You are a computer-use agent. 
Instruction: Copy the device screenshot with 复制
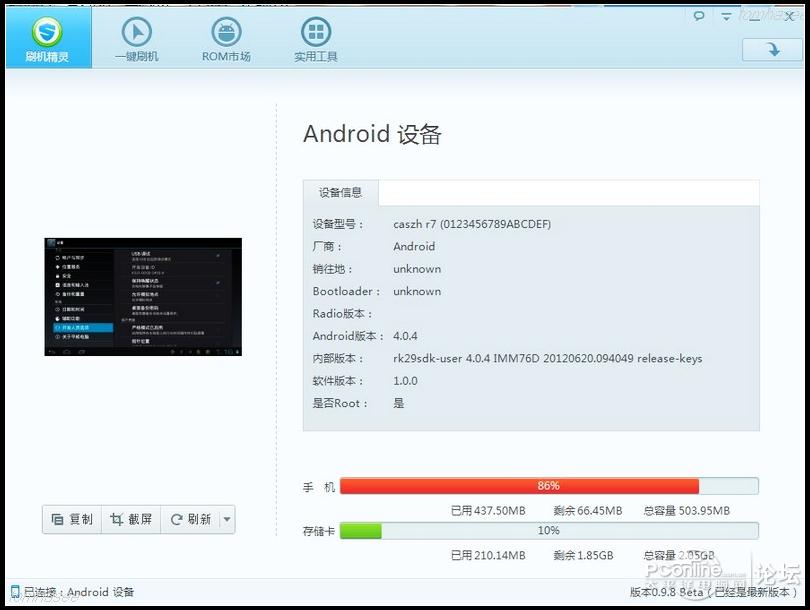(72, 519)
